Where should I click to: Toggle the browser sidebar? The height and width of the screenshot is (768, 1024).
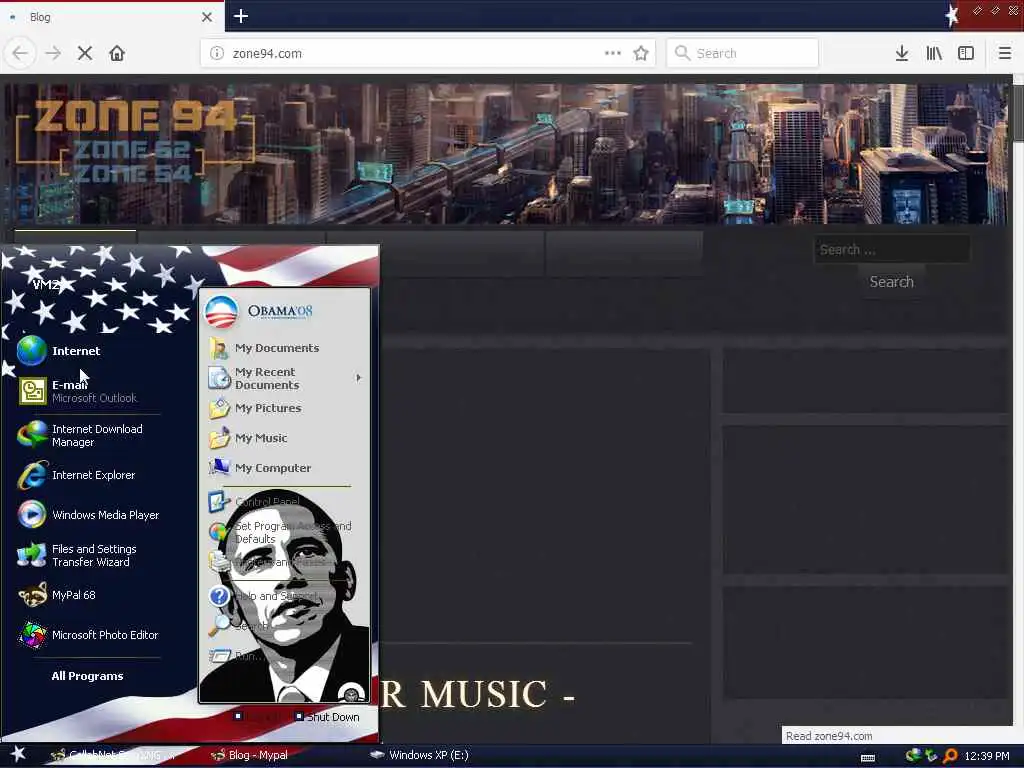click(x=966, y=53)
